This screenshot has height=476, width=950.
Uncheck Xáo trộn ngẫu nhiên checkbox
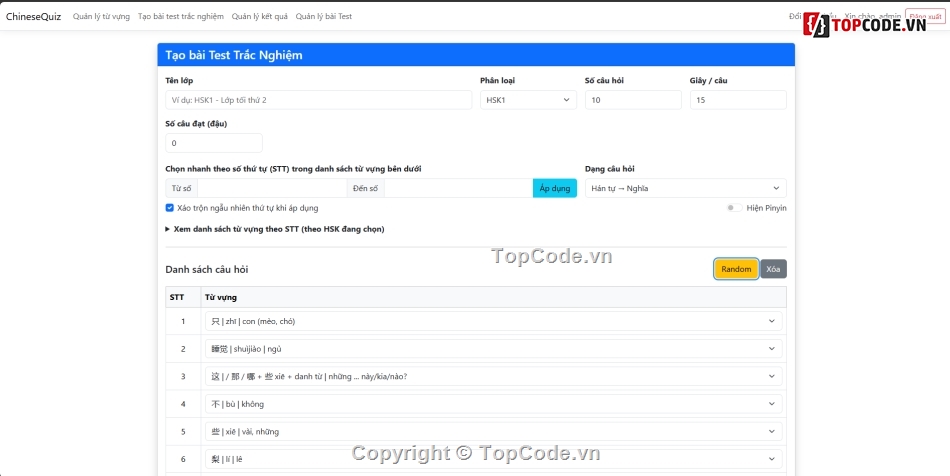[x=170, y=208]
